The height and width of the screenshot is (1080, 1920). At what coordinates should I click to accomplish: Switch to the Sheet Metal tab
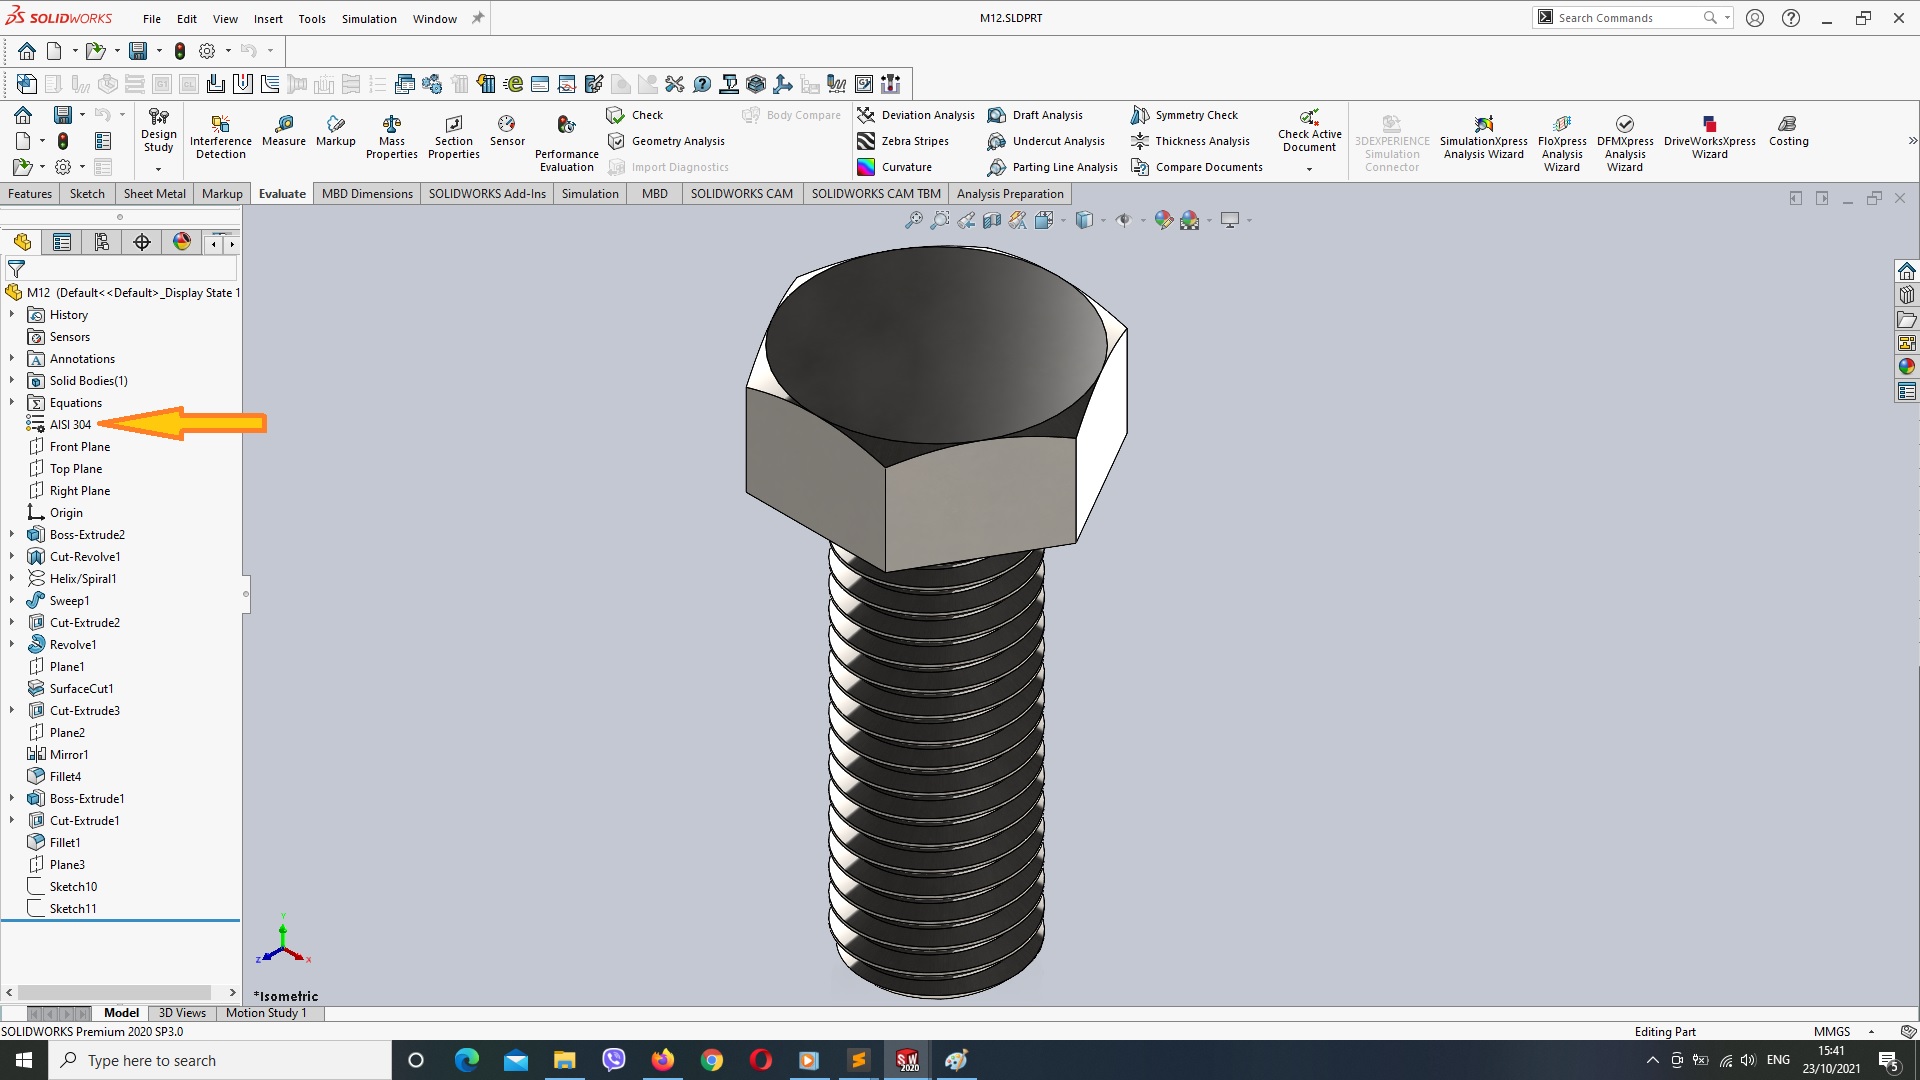tap(154, 194)
